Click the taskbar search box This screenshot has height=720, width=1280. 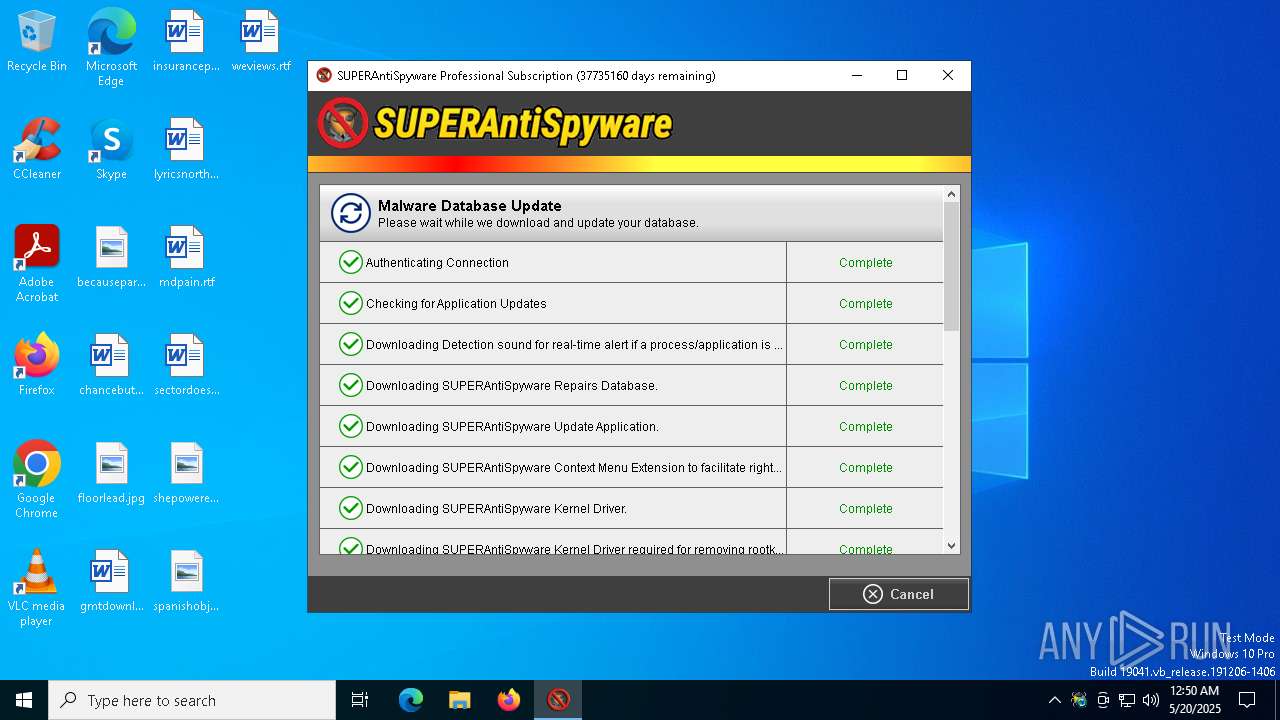tap(192, 700)
